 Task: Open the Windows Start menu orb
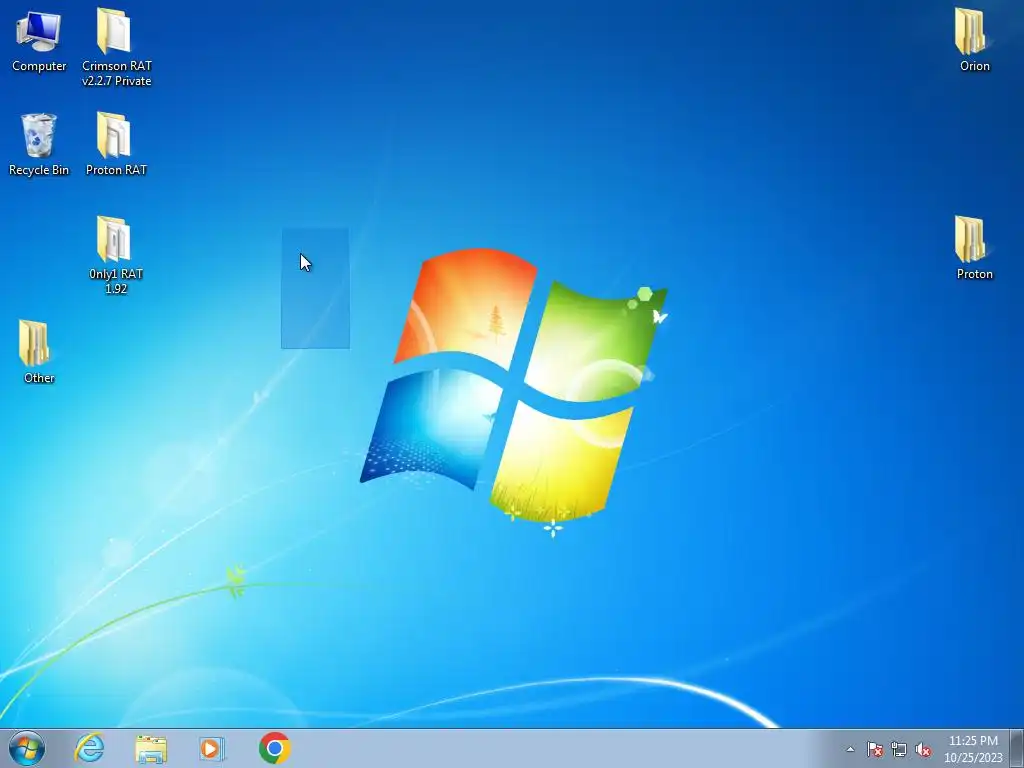click(x=27, y=748)
